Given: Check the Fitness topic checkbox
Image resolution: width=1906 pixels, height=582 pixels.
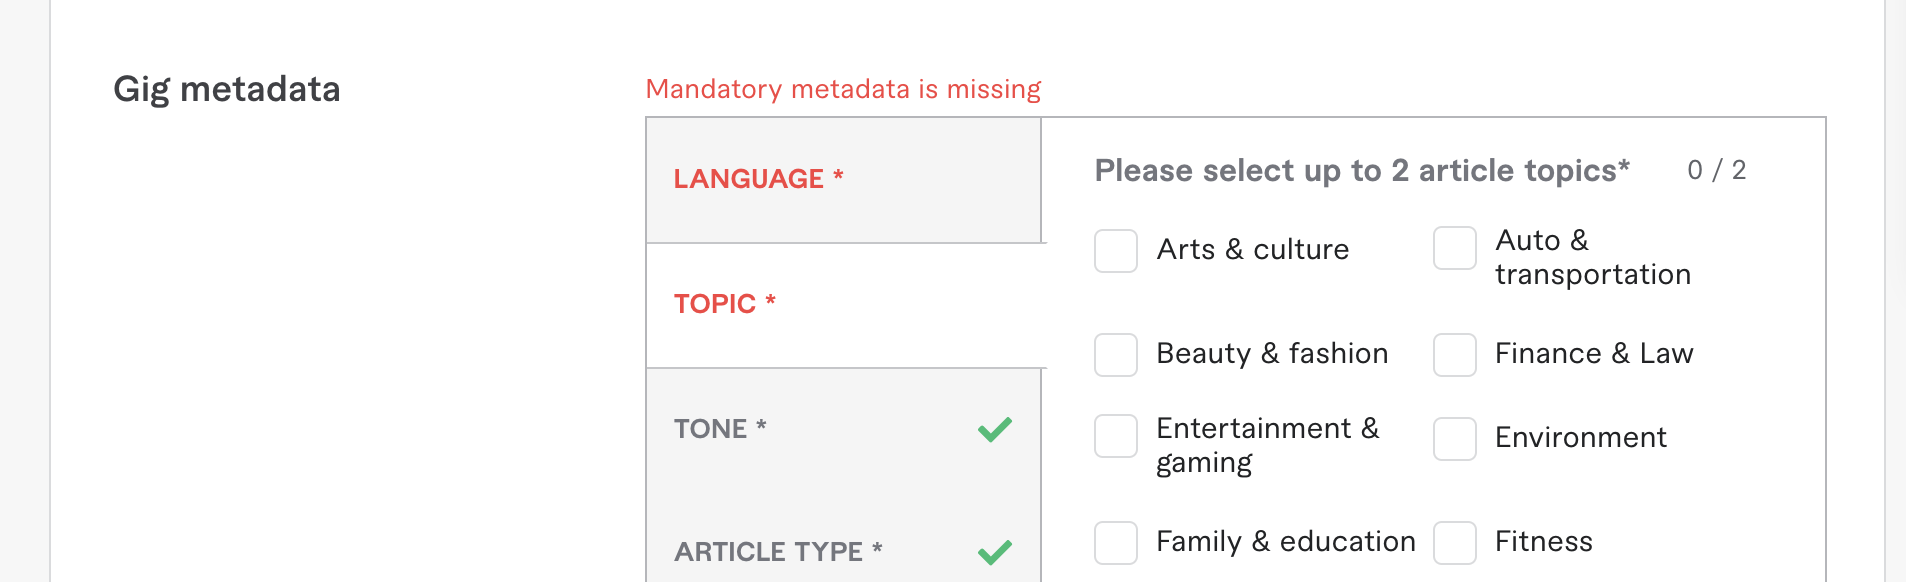Looking at the screenshot, I should [1454, 542].
